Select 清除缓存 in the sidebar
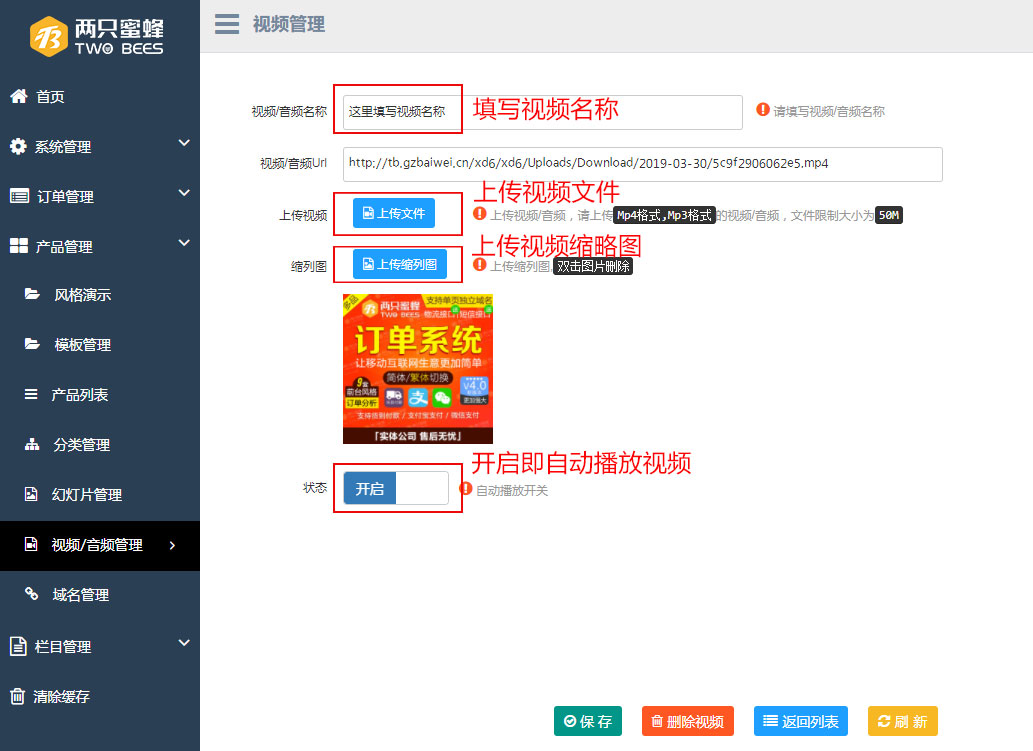This screenshot has height=751, width=1033. (100, 696)
